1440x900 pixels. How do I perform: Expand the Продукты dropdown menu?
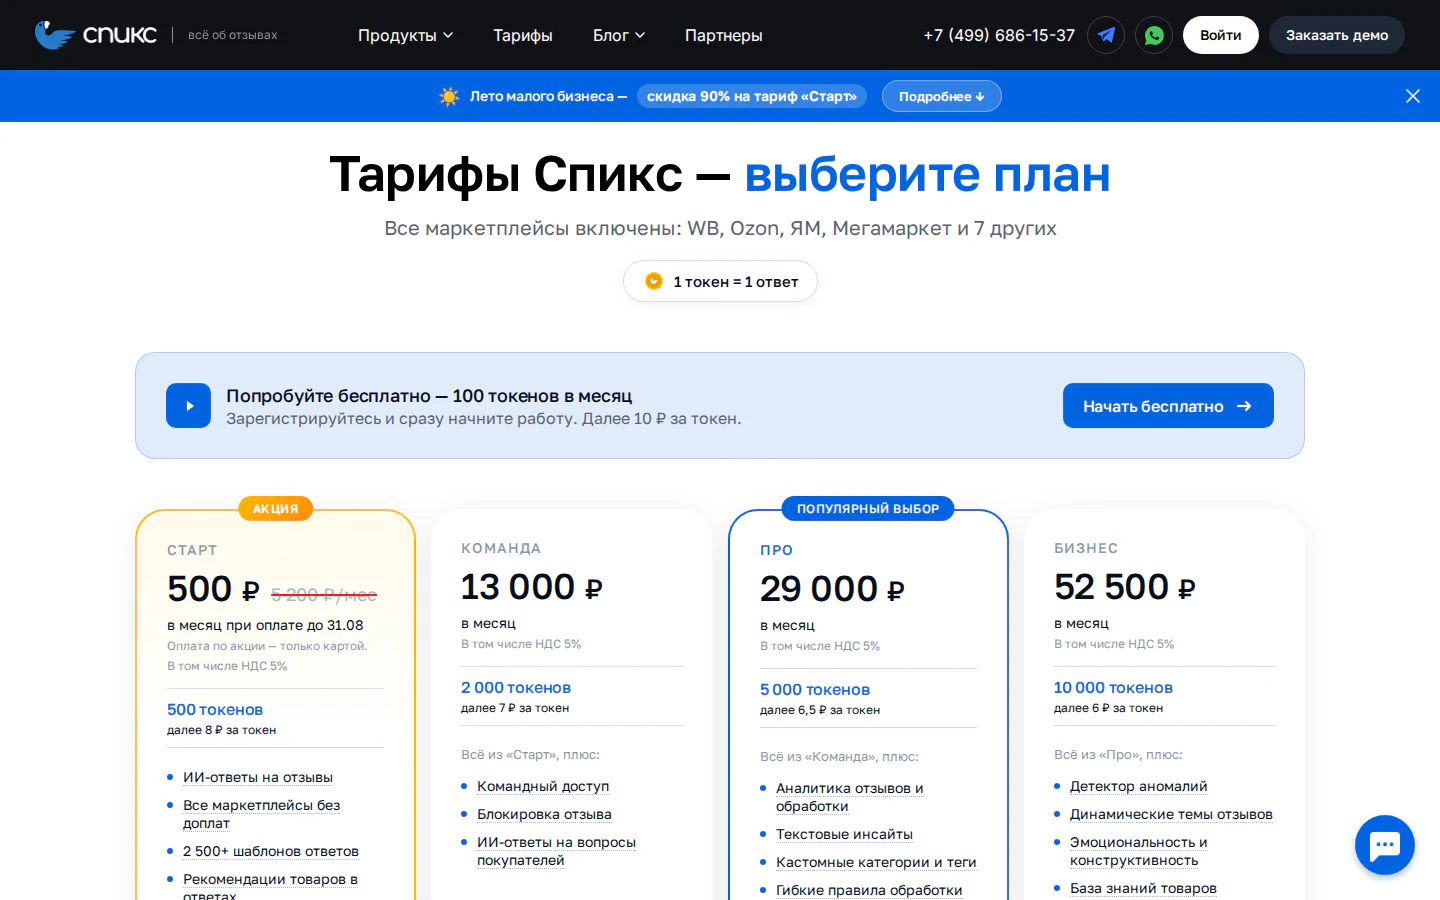(x=405, y=35)
